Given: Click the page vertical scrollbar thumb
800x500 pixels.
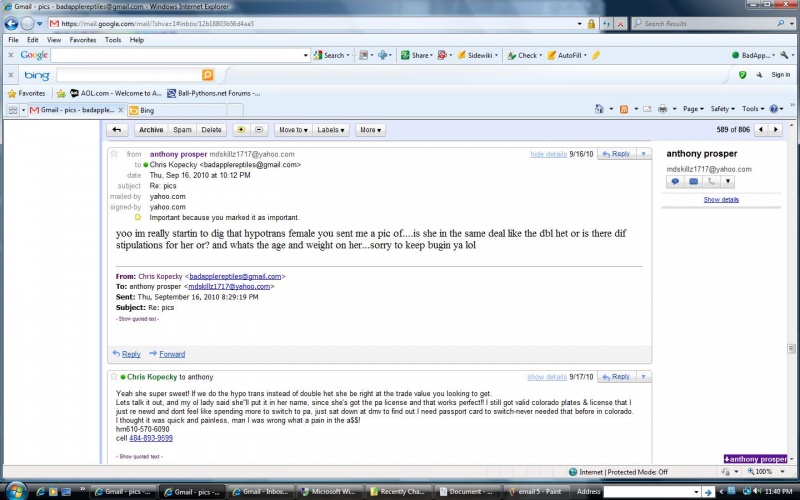Looking at the screenshot, I should [791, 348].
